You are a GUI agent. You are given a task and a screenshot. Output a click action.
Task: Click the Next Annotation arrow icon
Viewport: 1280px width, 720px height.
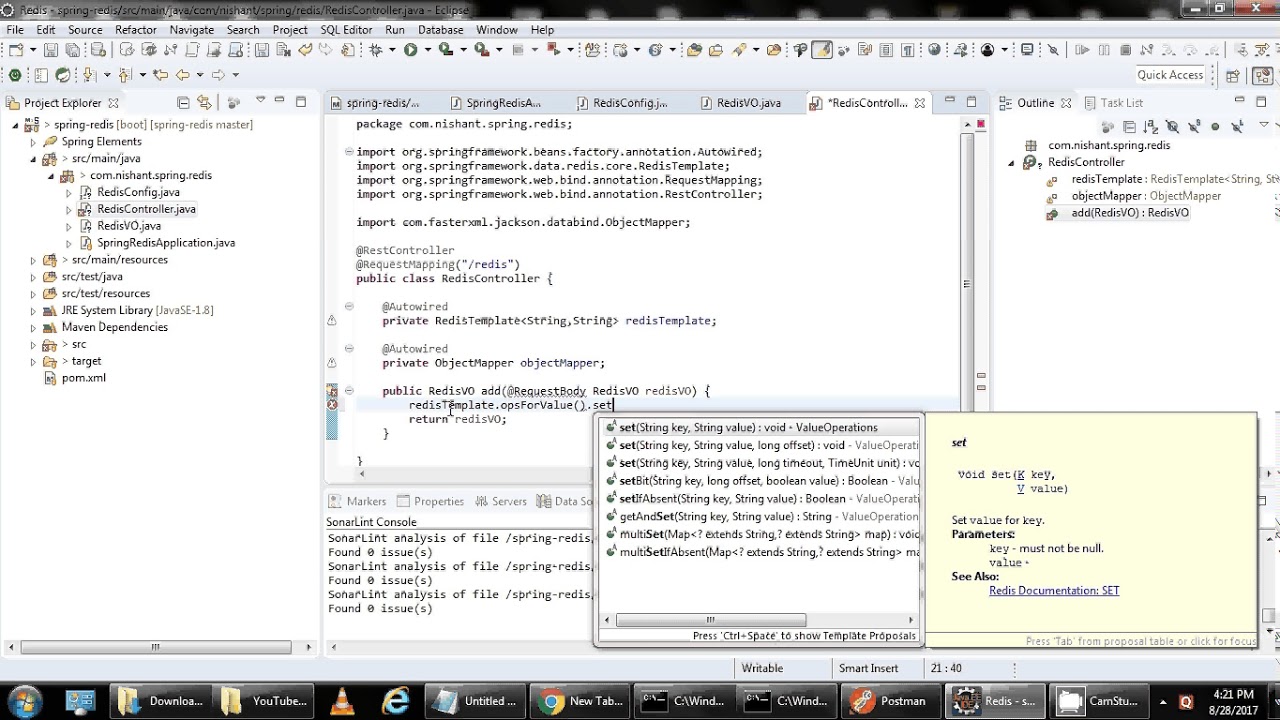(x=88, y=74)
